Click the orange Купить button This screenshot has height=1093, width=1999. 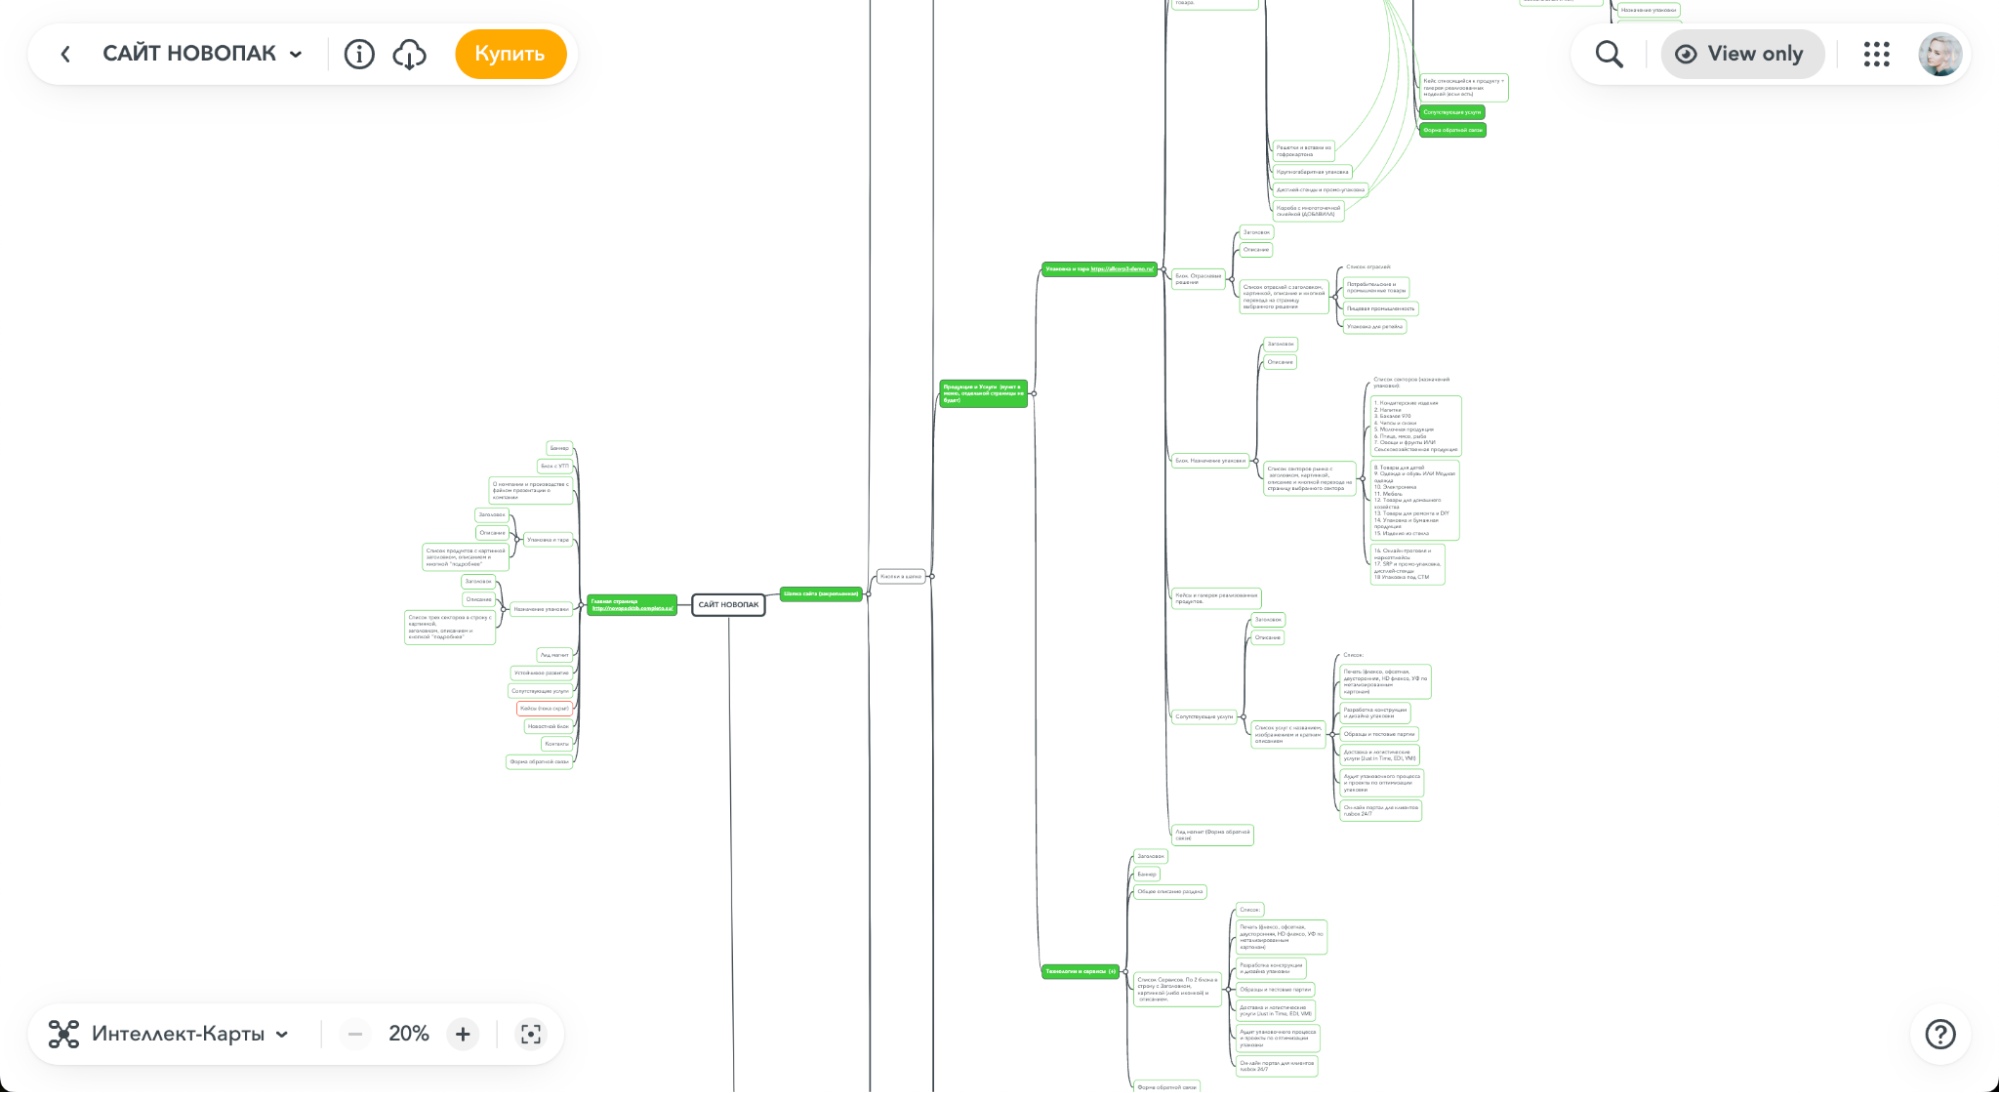click(510, 54)
